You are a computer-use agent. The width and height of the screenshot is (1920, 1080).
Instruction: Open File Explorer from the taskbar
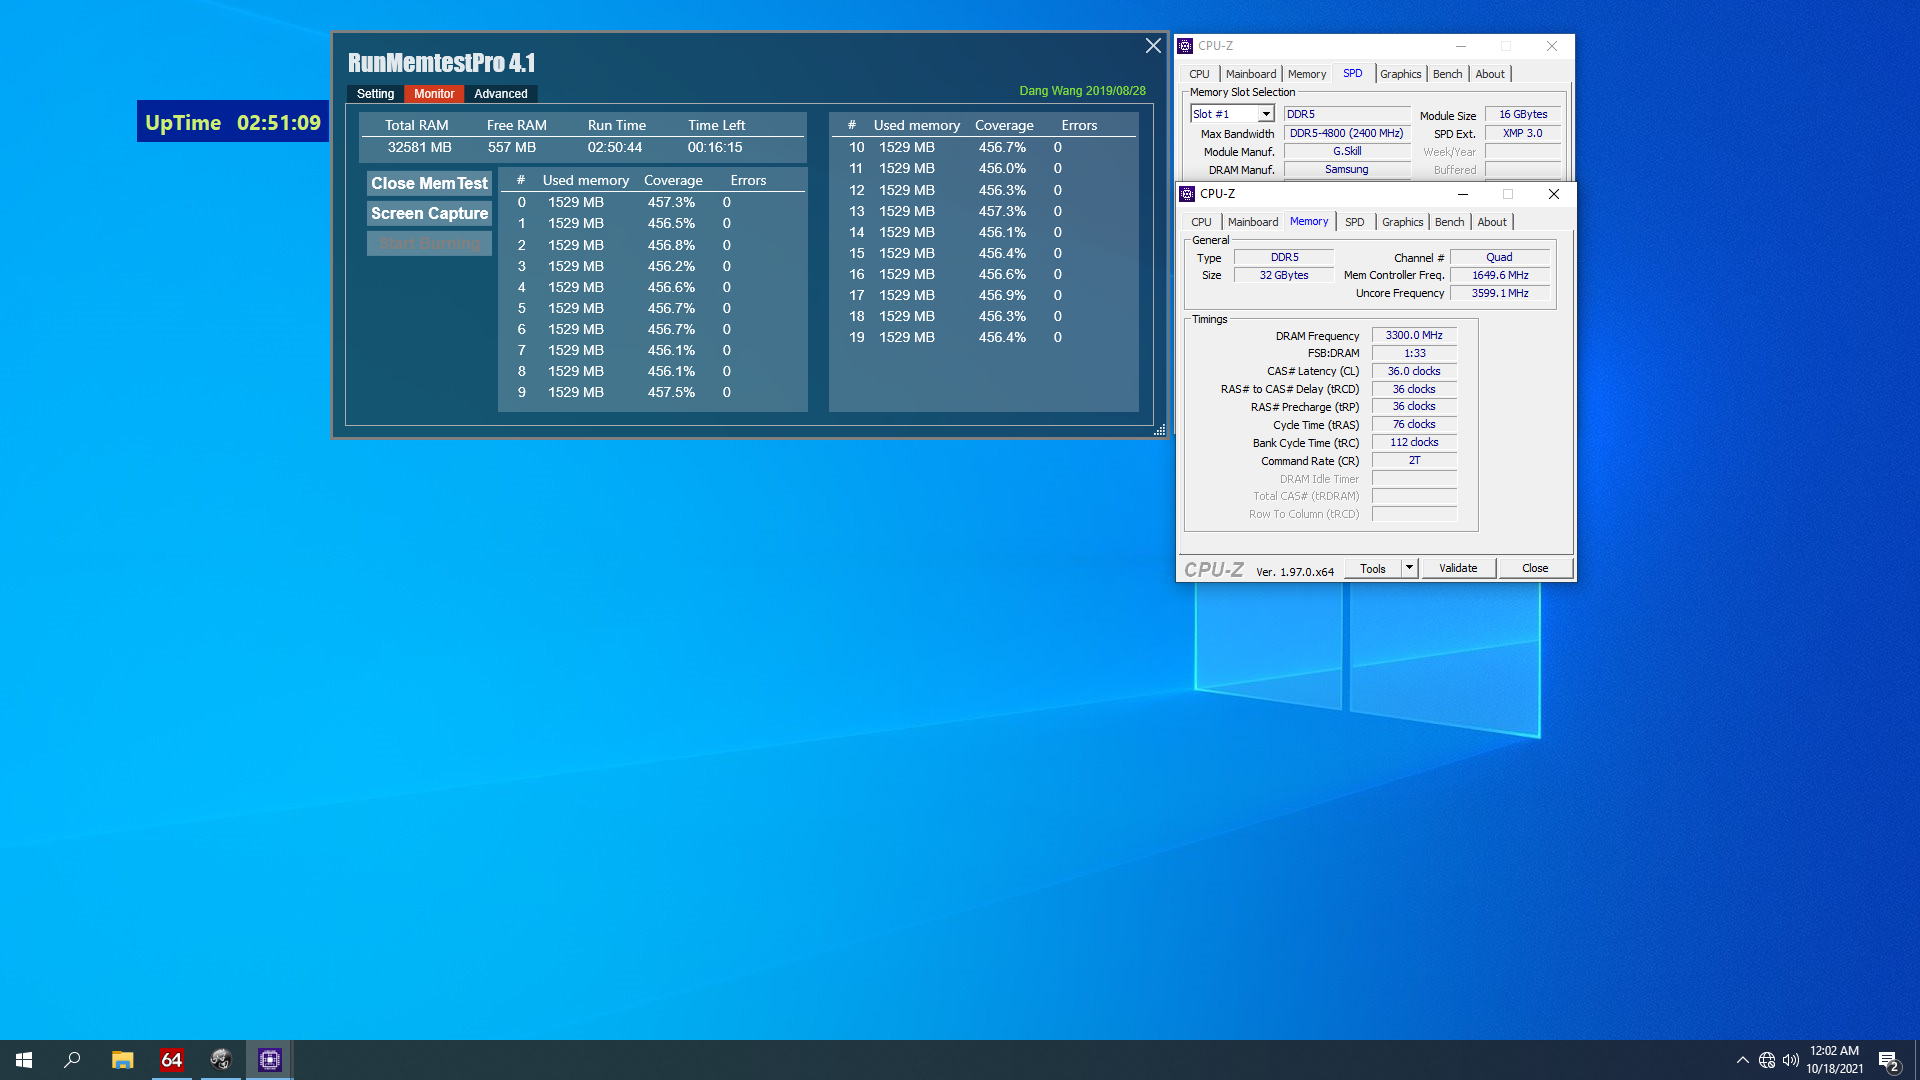click(x=122, y=1059)
